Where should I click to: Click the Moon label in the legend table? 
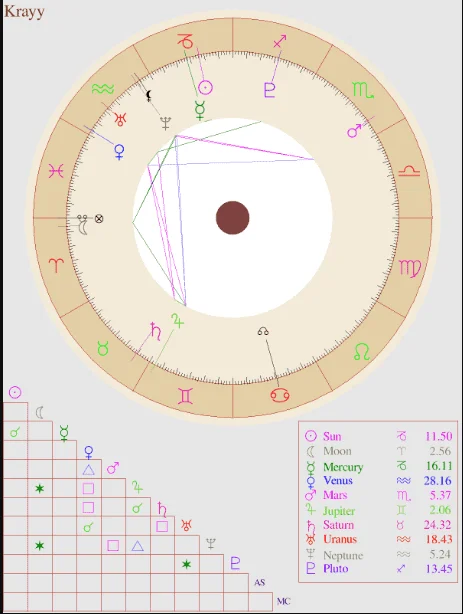(337, 451)
